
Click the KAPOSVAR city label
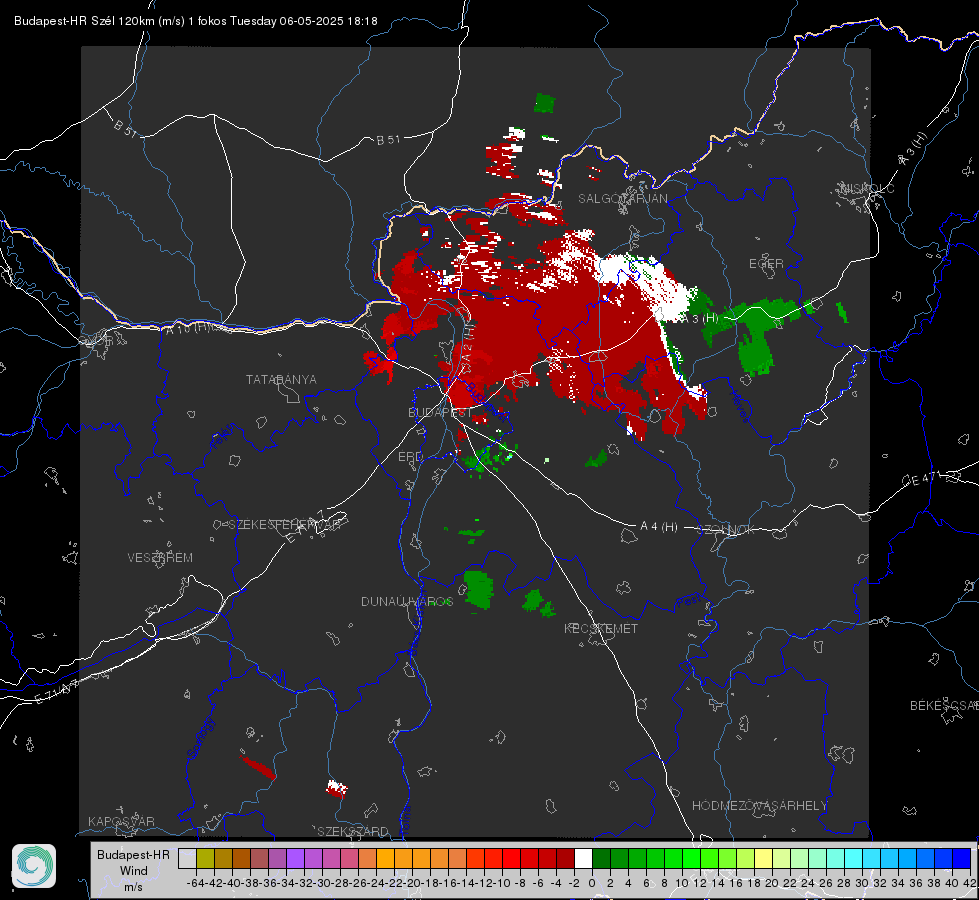pos(121,821)
